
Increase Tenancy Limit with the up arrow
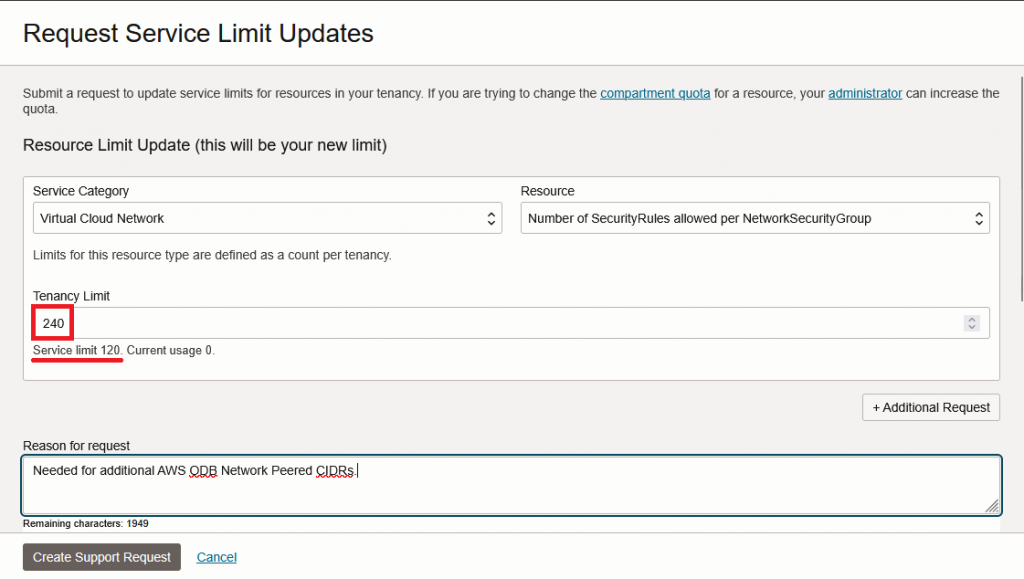[971, 319]
